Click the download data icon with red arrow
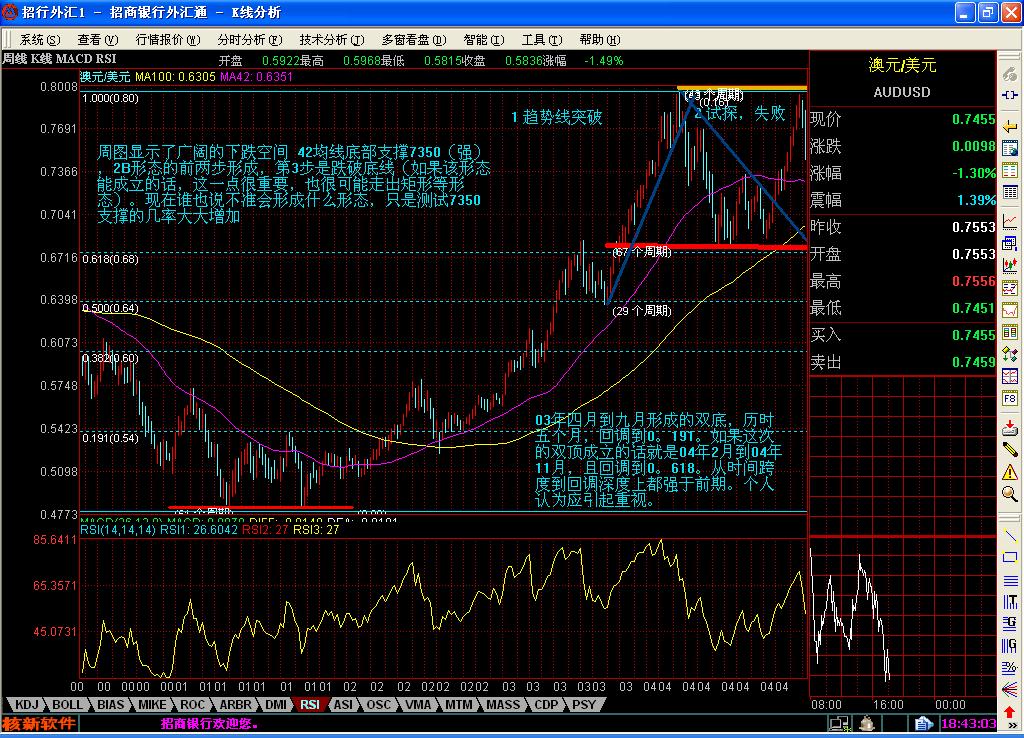Viewport: 1024px width, 738px height. tap(1010, 428)
